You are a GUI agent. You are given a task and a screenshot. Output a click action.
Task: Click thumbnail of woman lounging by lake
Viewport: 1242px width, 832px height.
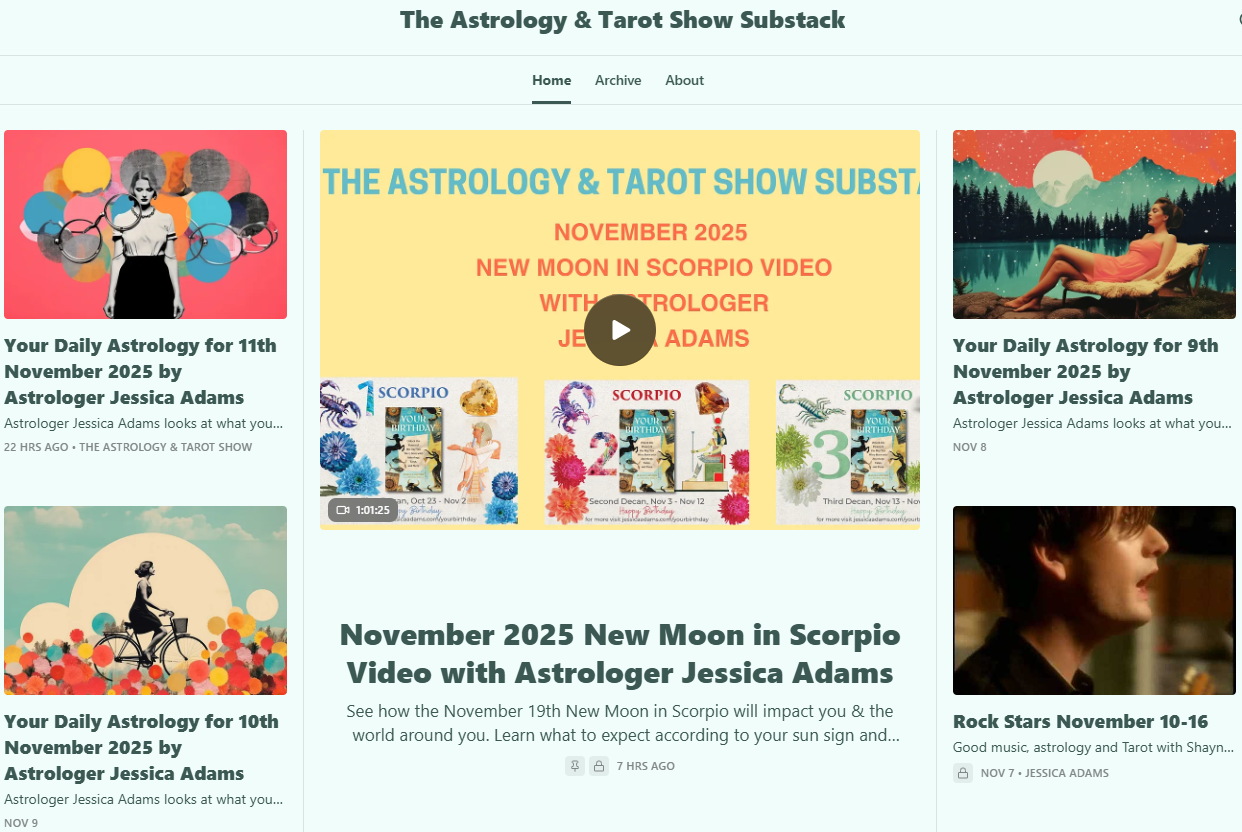pos(1094,225)
